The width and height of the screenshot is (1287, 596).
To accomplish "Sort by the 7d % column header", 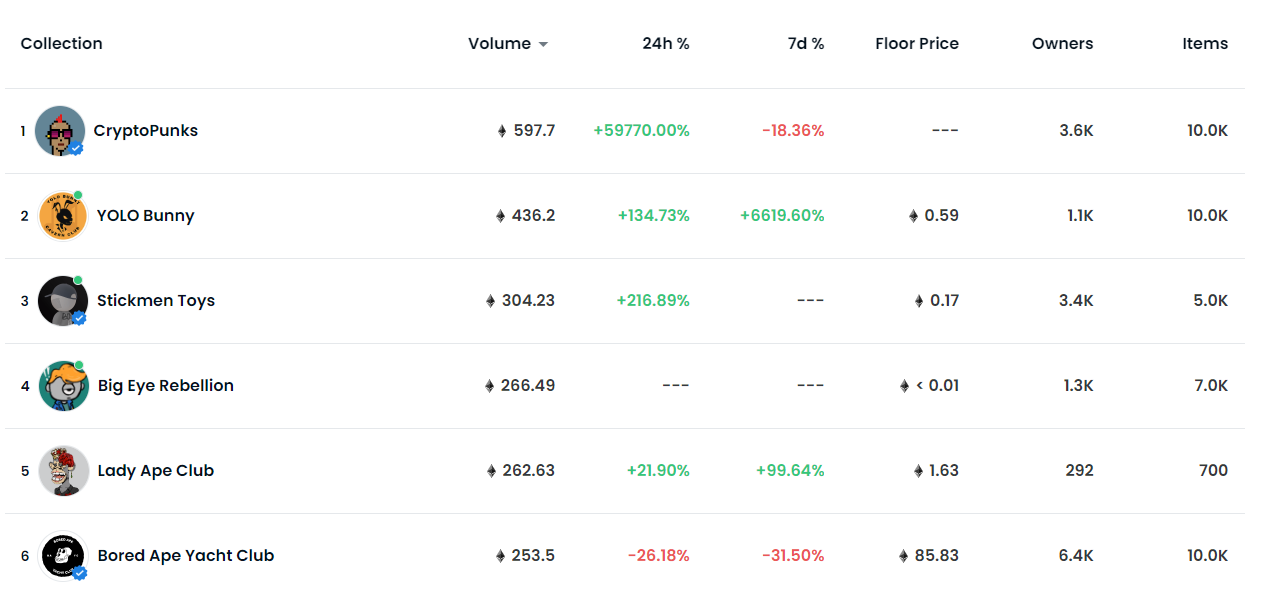I will [805, 44].
